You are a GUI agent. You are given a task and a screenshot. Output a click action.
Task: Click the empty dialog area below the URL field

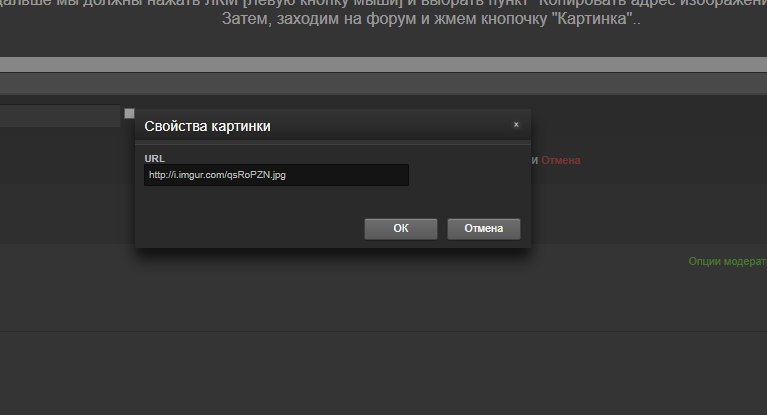333,202
